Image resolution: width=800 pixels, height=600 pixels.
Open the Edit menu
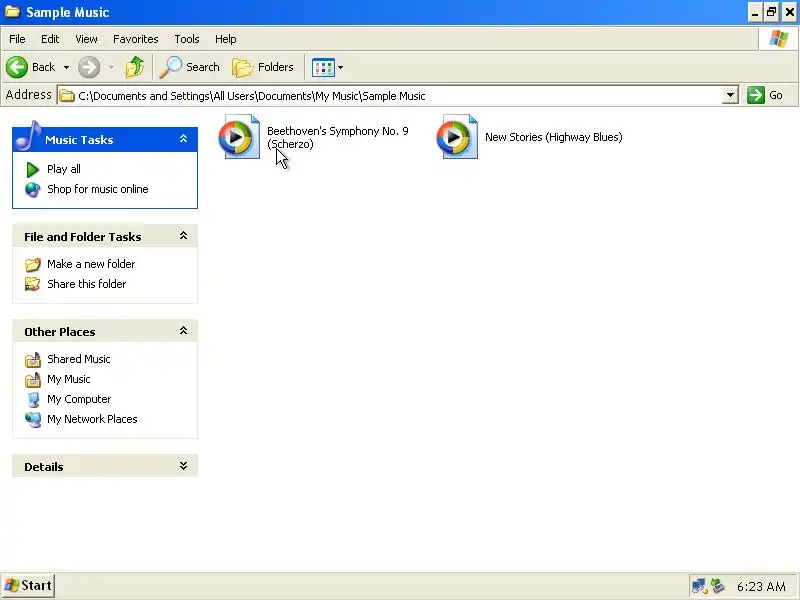coord(50,39)
